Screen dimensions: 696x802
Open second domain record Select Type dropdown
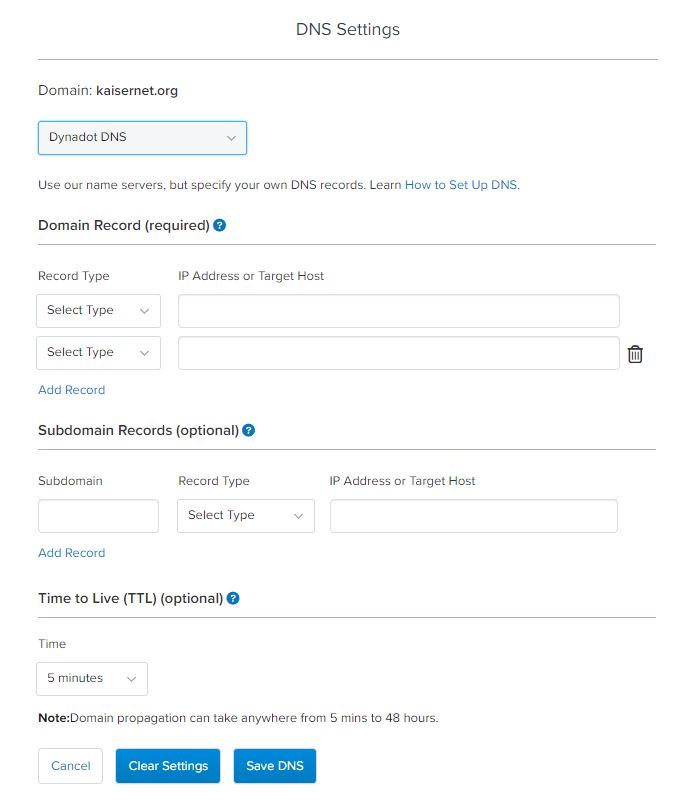pos(98,353)
